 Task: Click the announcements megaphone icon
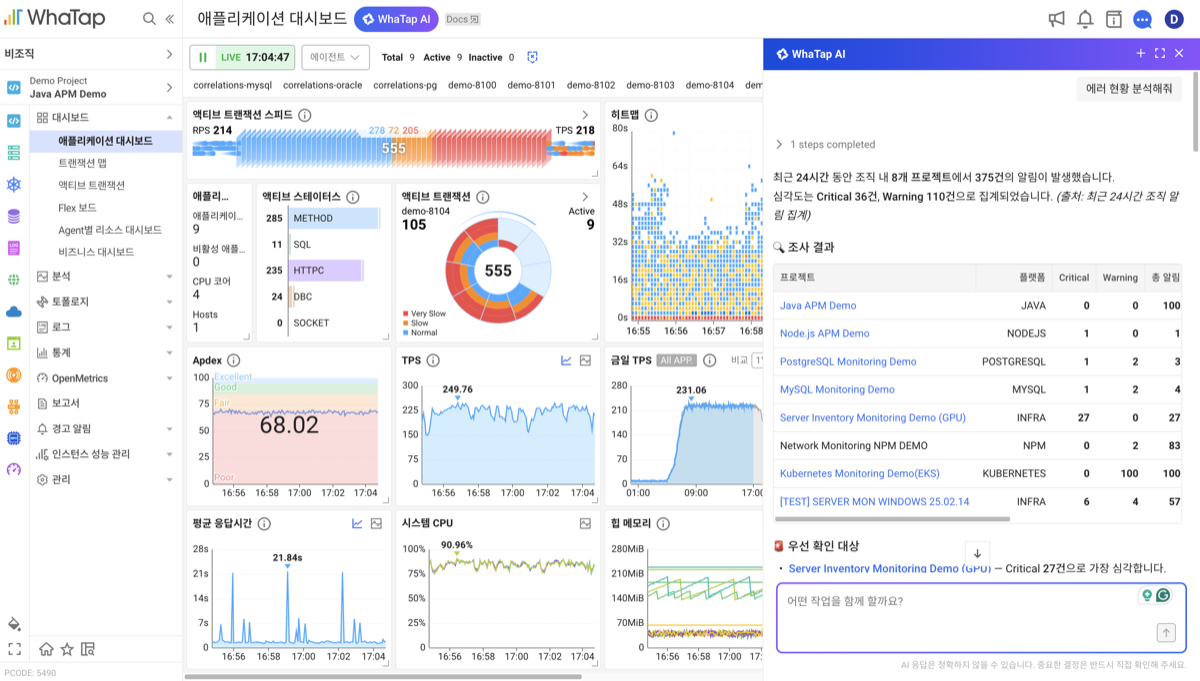pyautogui.click(x=1056, y=19)
